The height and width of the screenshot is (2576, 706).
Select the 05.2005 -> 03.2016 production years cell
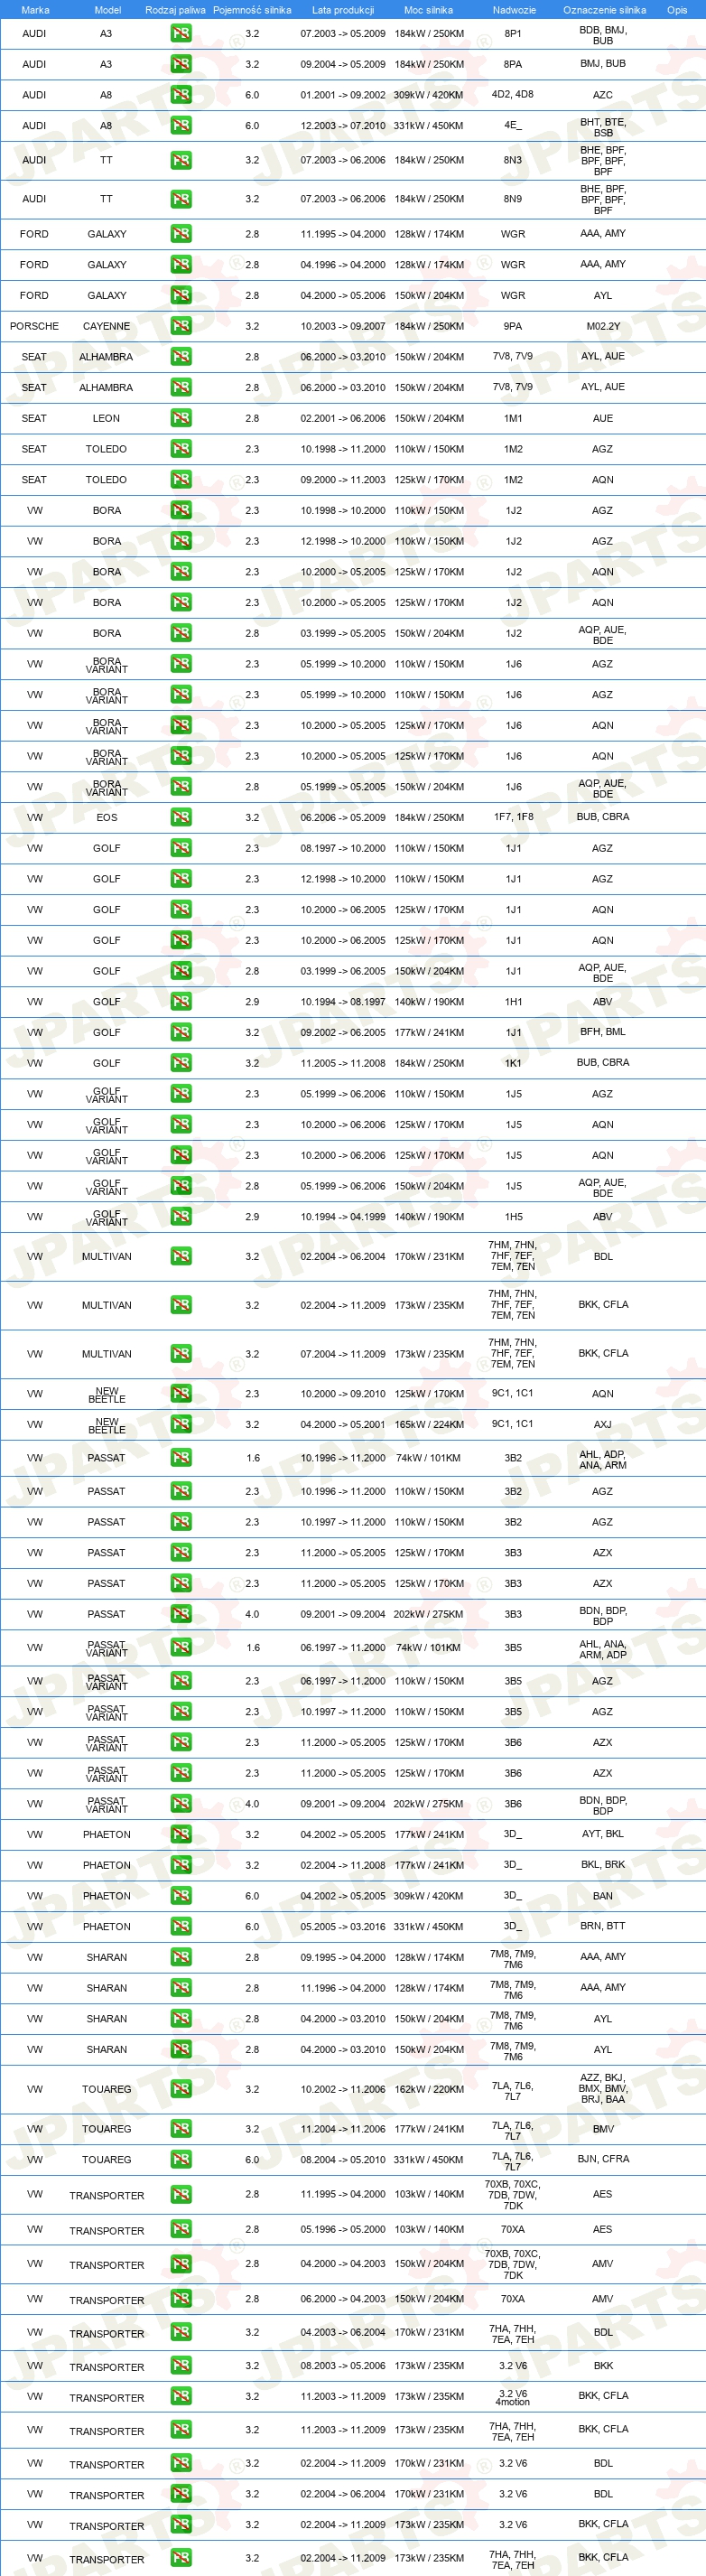[343, 1926]
